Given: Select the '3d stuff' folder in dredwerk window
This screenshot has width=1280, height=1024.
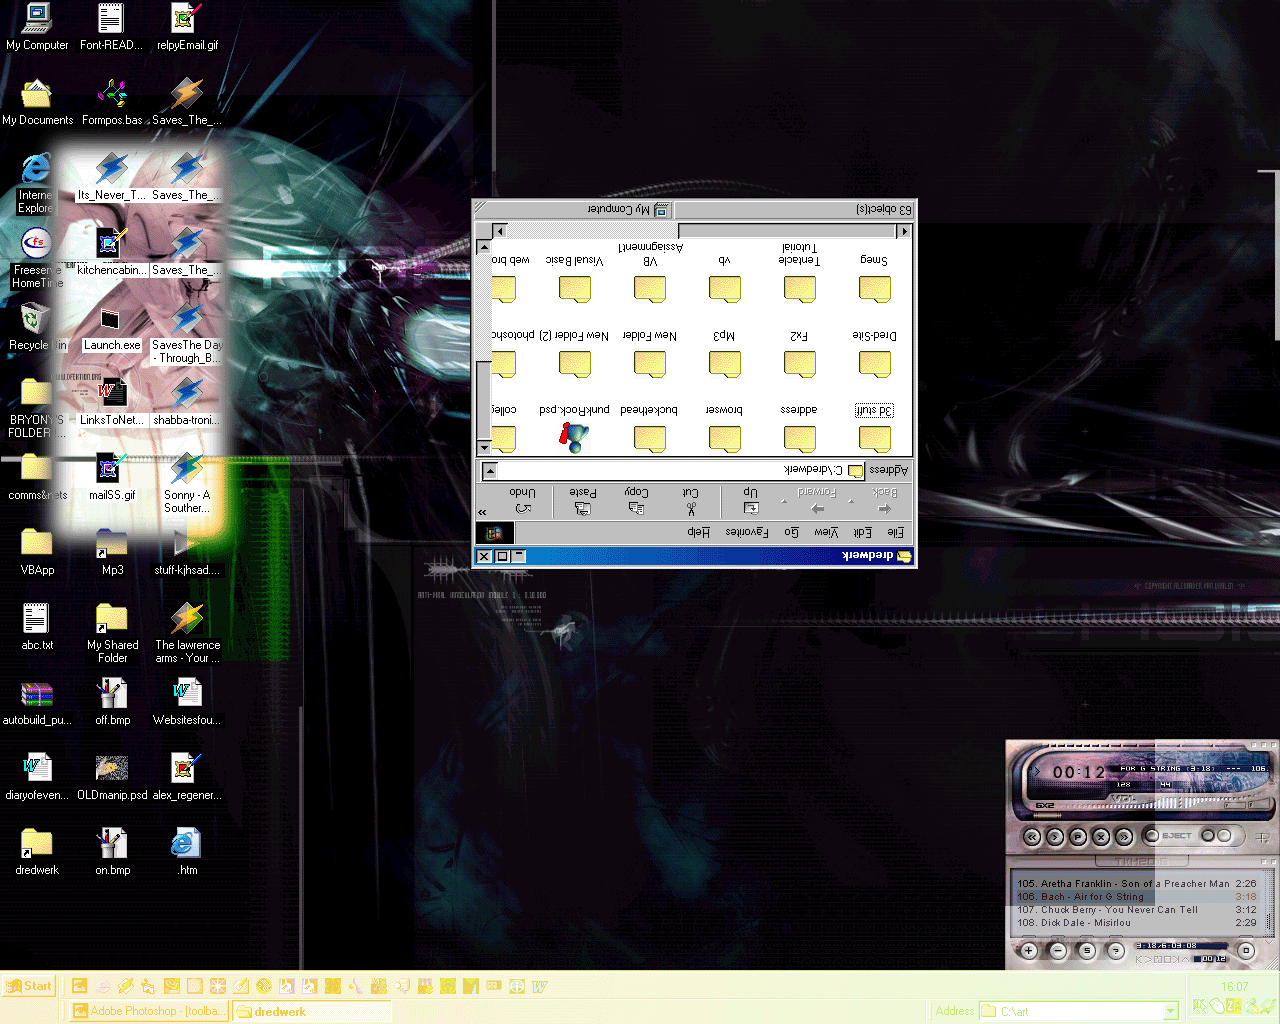Looking at the screenshot, I should pyautogui.click(x=874, y=428).
